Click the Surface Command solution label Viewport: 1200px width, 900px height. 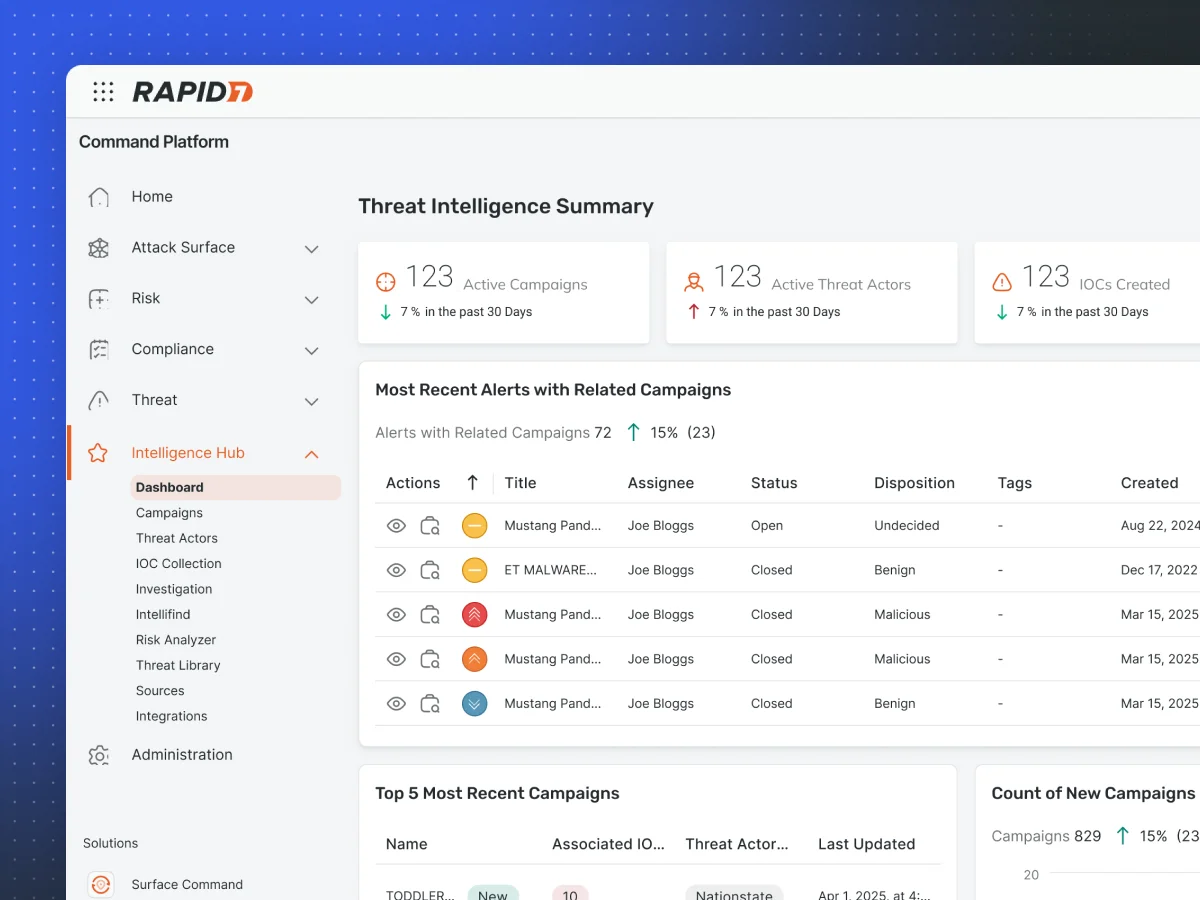(187, 885)
